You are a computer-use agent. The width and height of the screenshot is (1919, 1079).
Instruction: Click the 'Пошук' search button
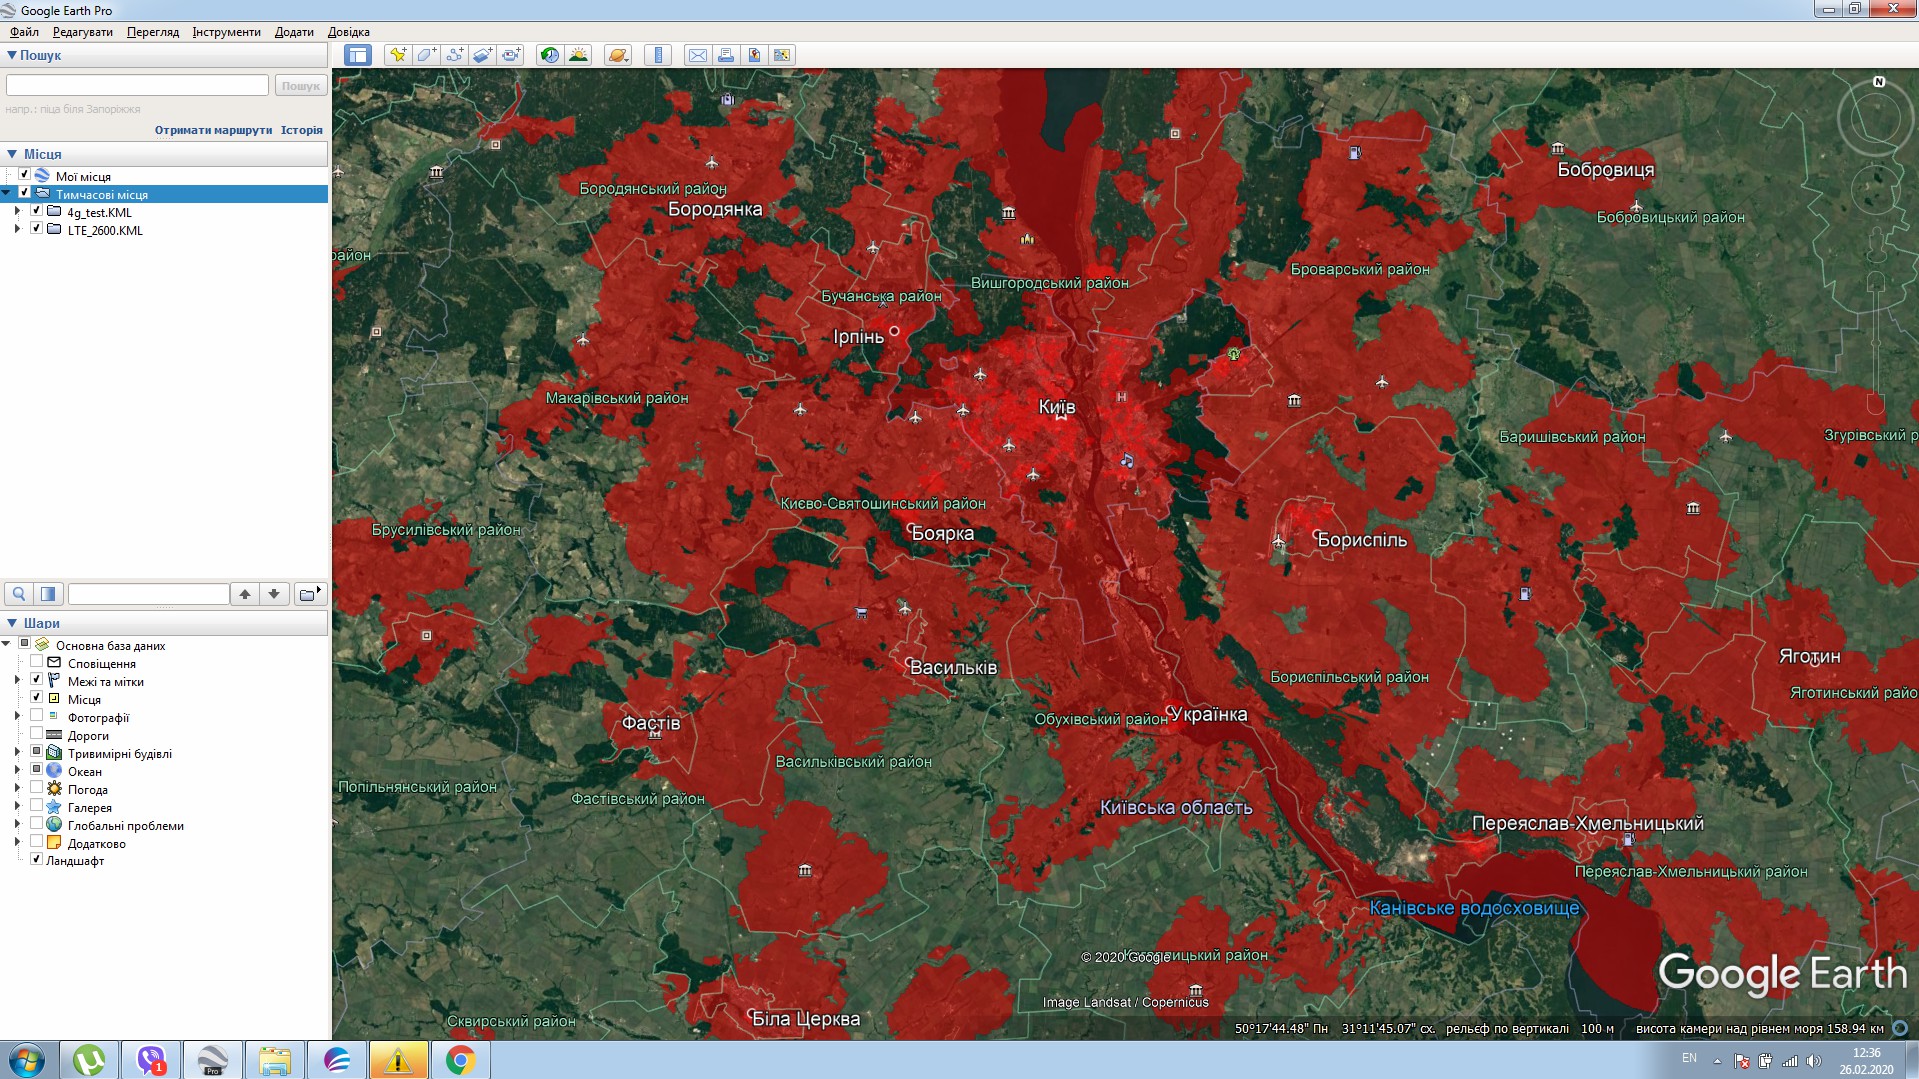pyautogui.click(x=301, y=86)
